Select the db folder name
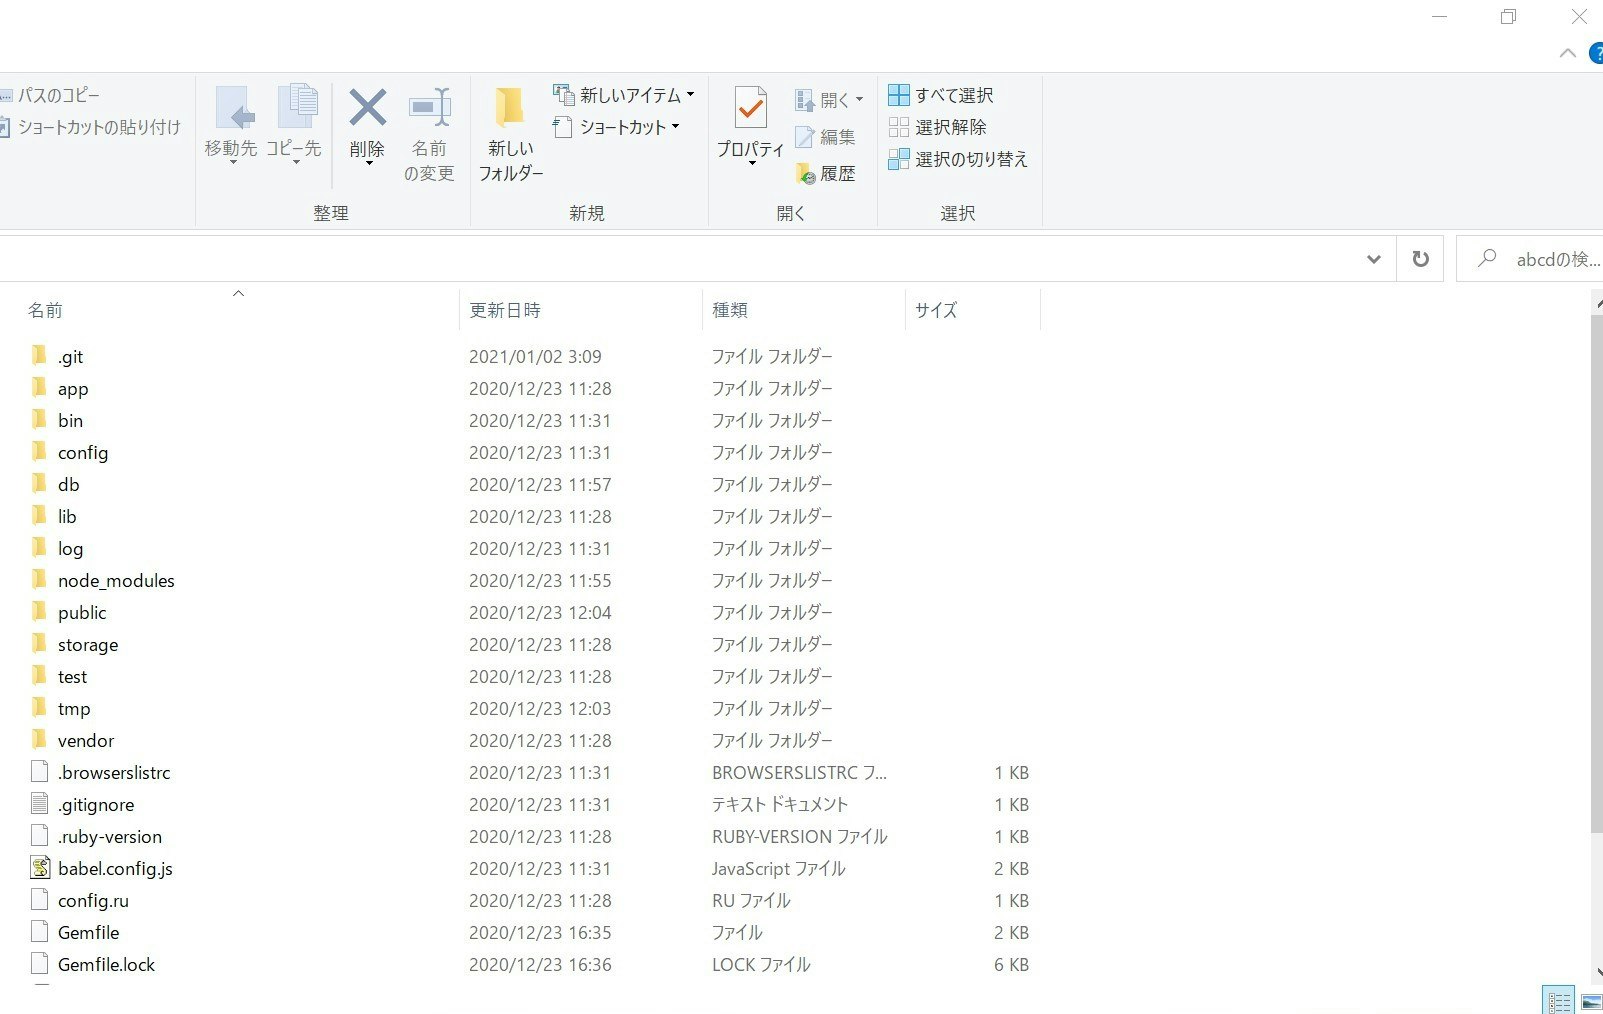This screenshot has height=1014, width=1603. pyautogui.click(x=68, y=484)
